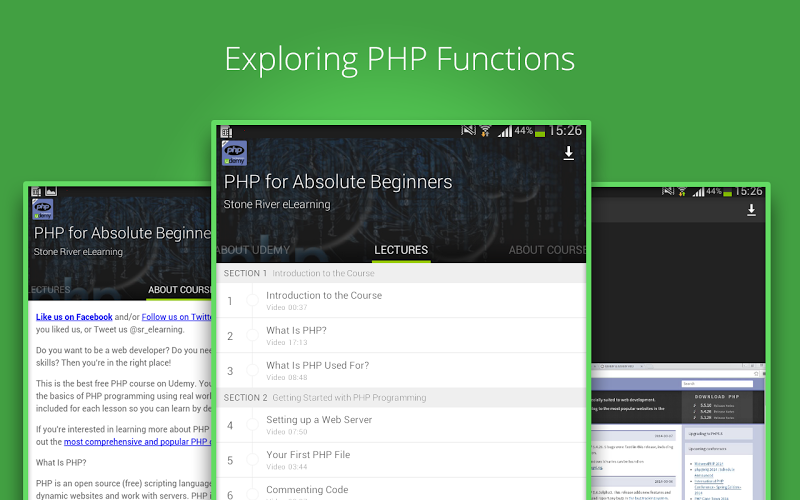Screen dimensions: 800x500
Task: Tap SECTION 1 Introduction to the Course header
Action: 401,273
